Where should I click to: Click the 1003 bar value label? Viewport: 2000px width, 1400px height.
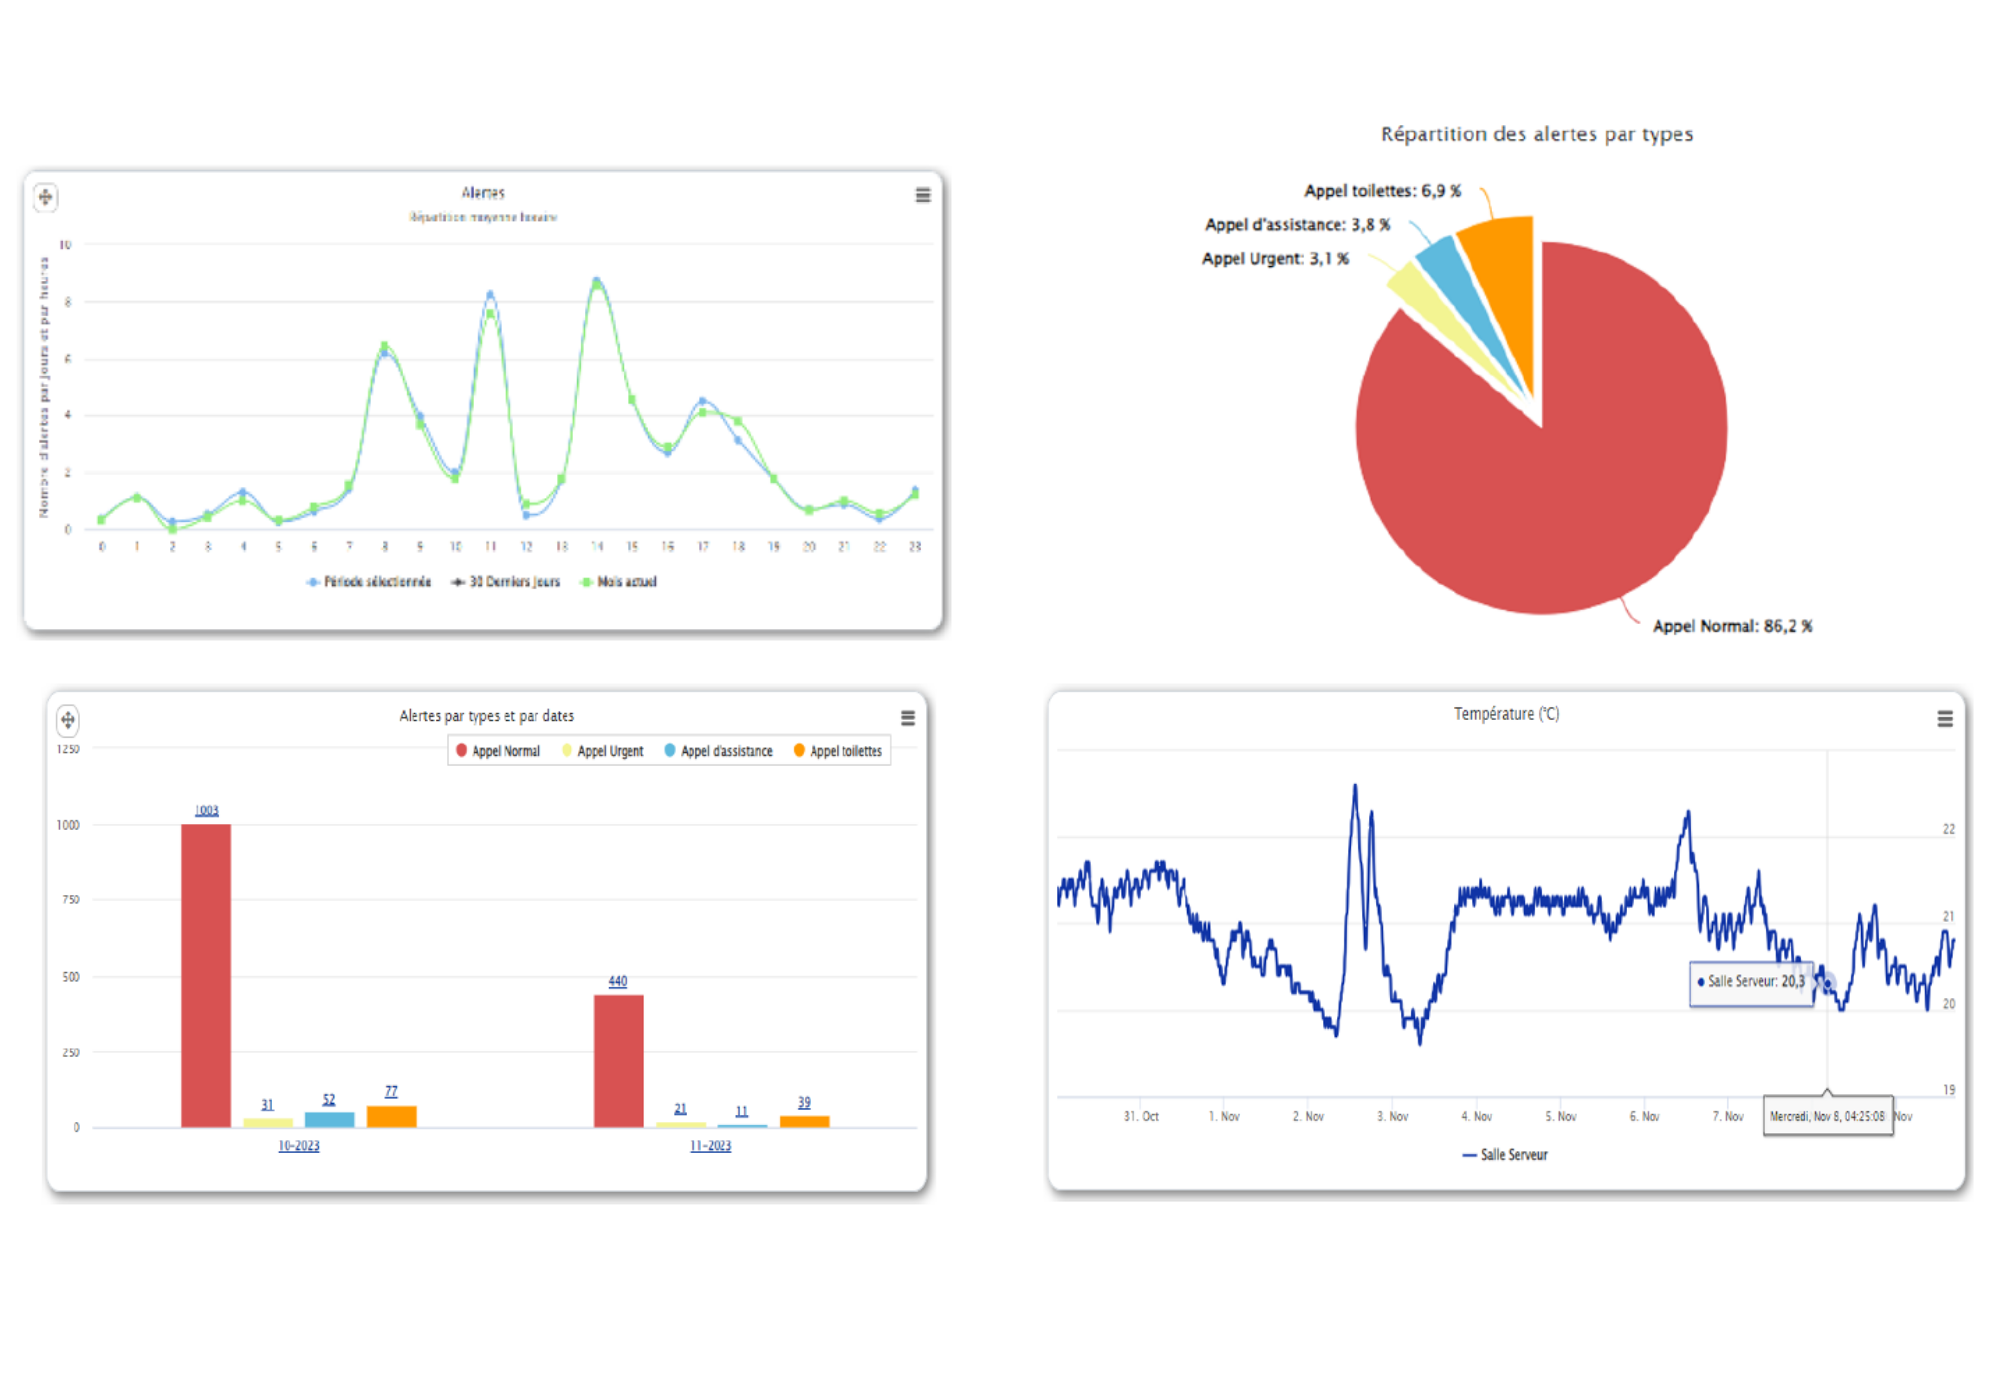(206, 810)
